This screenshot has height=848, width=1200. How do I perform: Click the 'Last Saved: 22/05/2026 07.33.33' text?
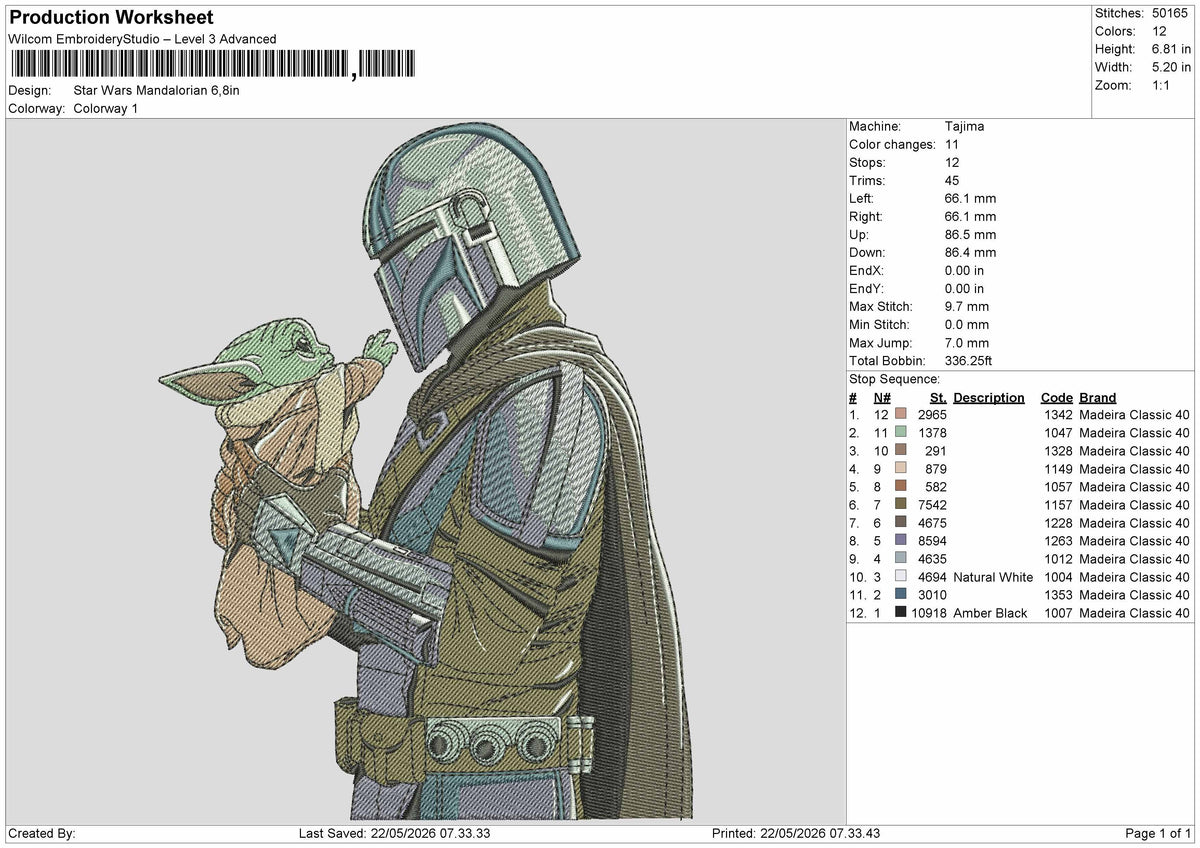[x=394, y=833]
